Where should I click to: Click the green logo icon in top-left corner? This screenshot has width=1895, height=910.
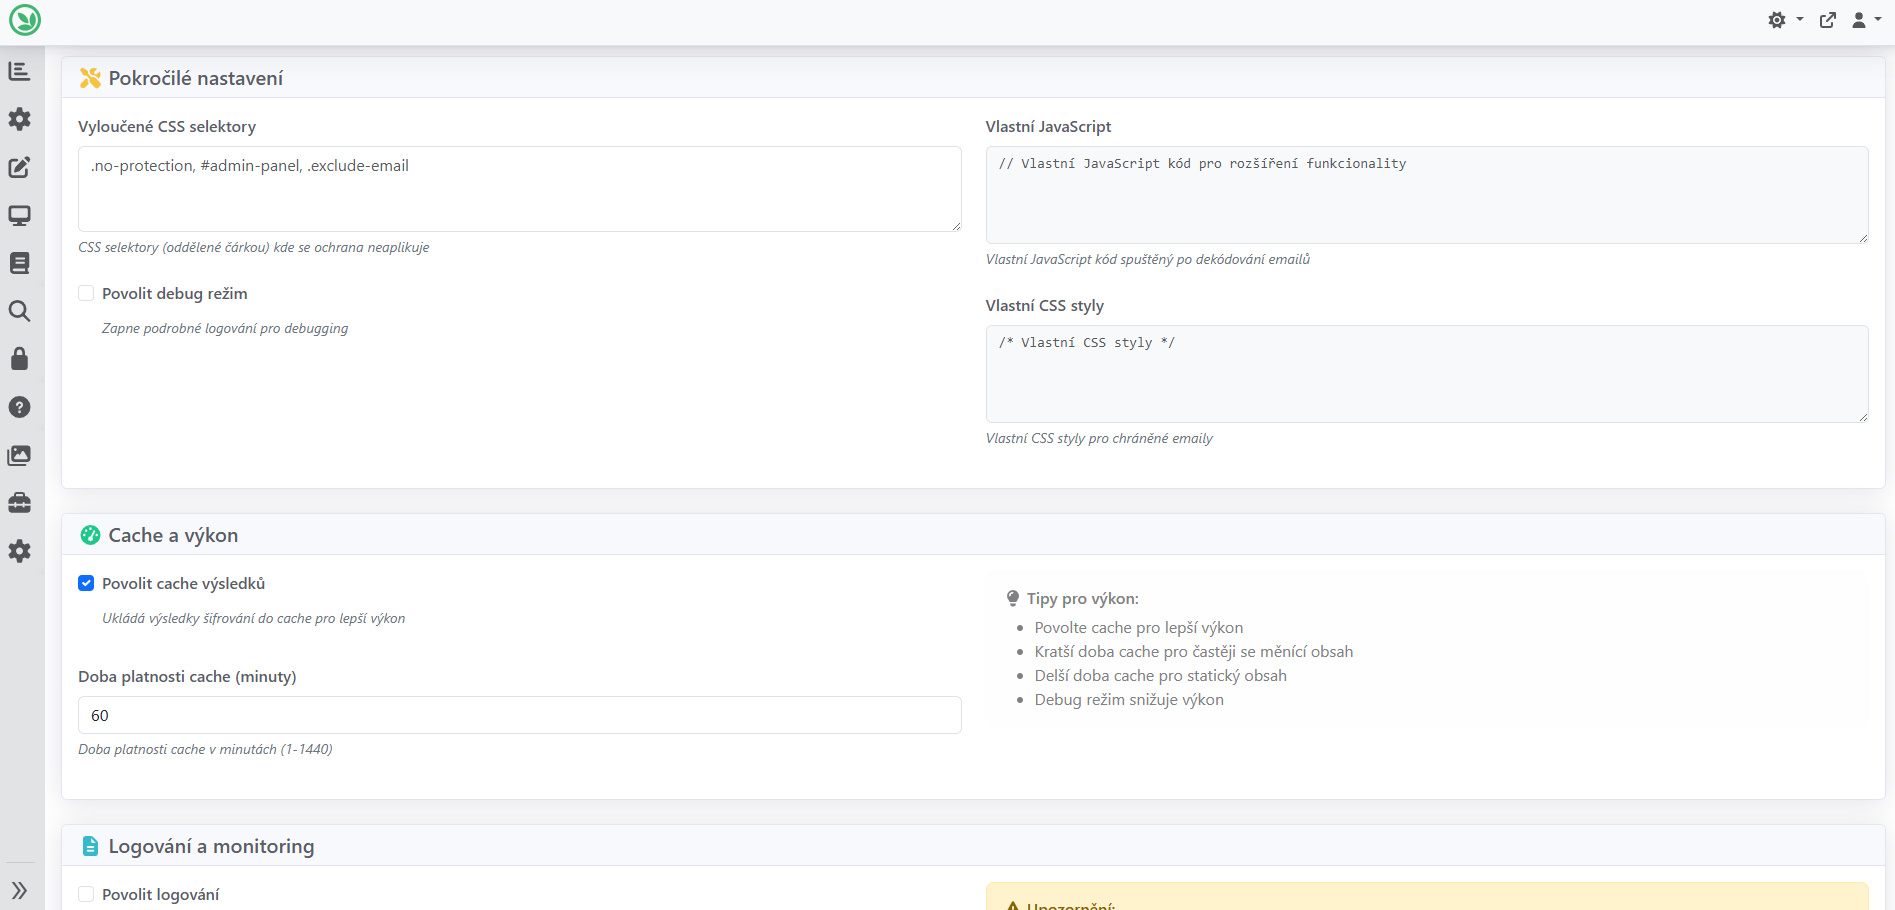(x=24, y=20)
